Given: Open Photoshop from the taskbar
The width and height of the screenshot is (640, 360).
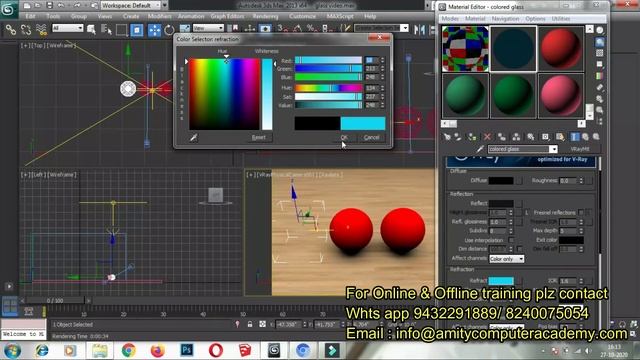Looking at the screenshot, I should tap(187, 350).
